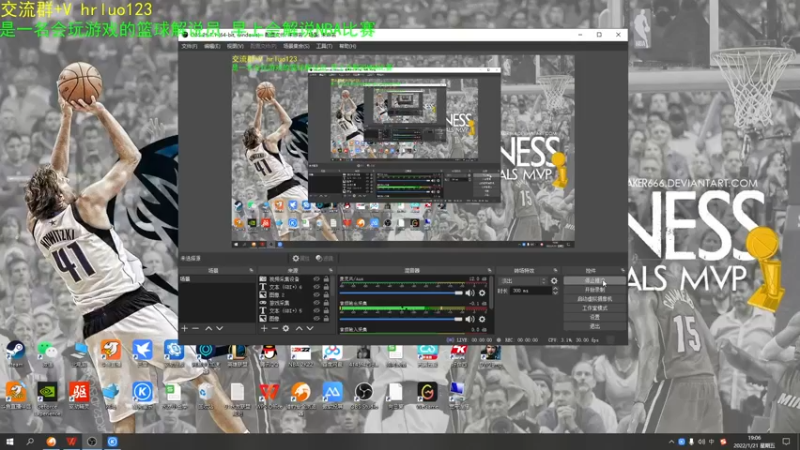Select 场景 item in Scenes list
The image size is (800, 450).
click(217, 280)
